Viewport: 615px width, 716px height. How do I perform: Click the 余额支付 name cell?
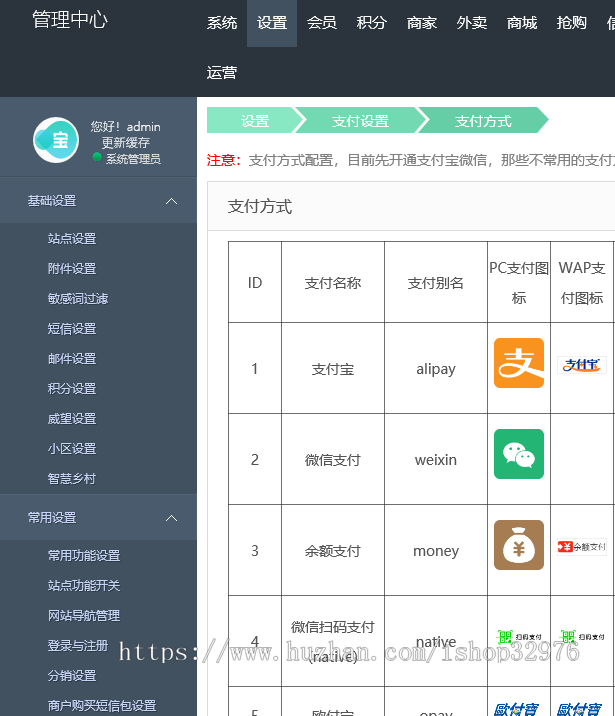pyautogui.click(x=333, y=551)
